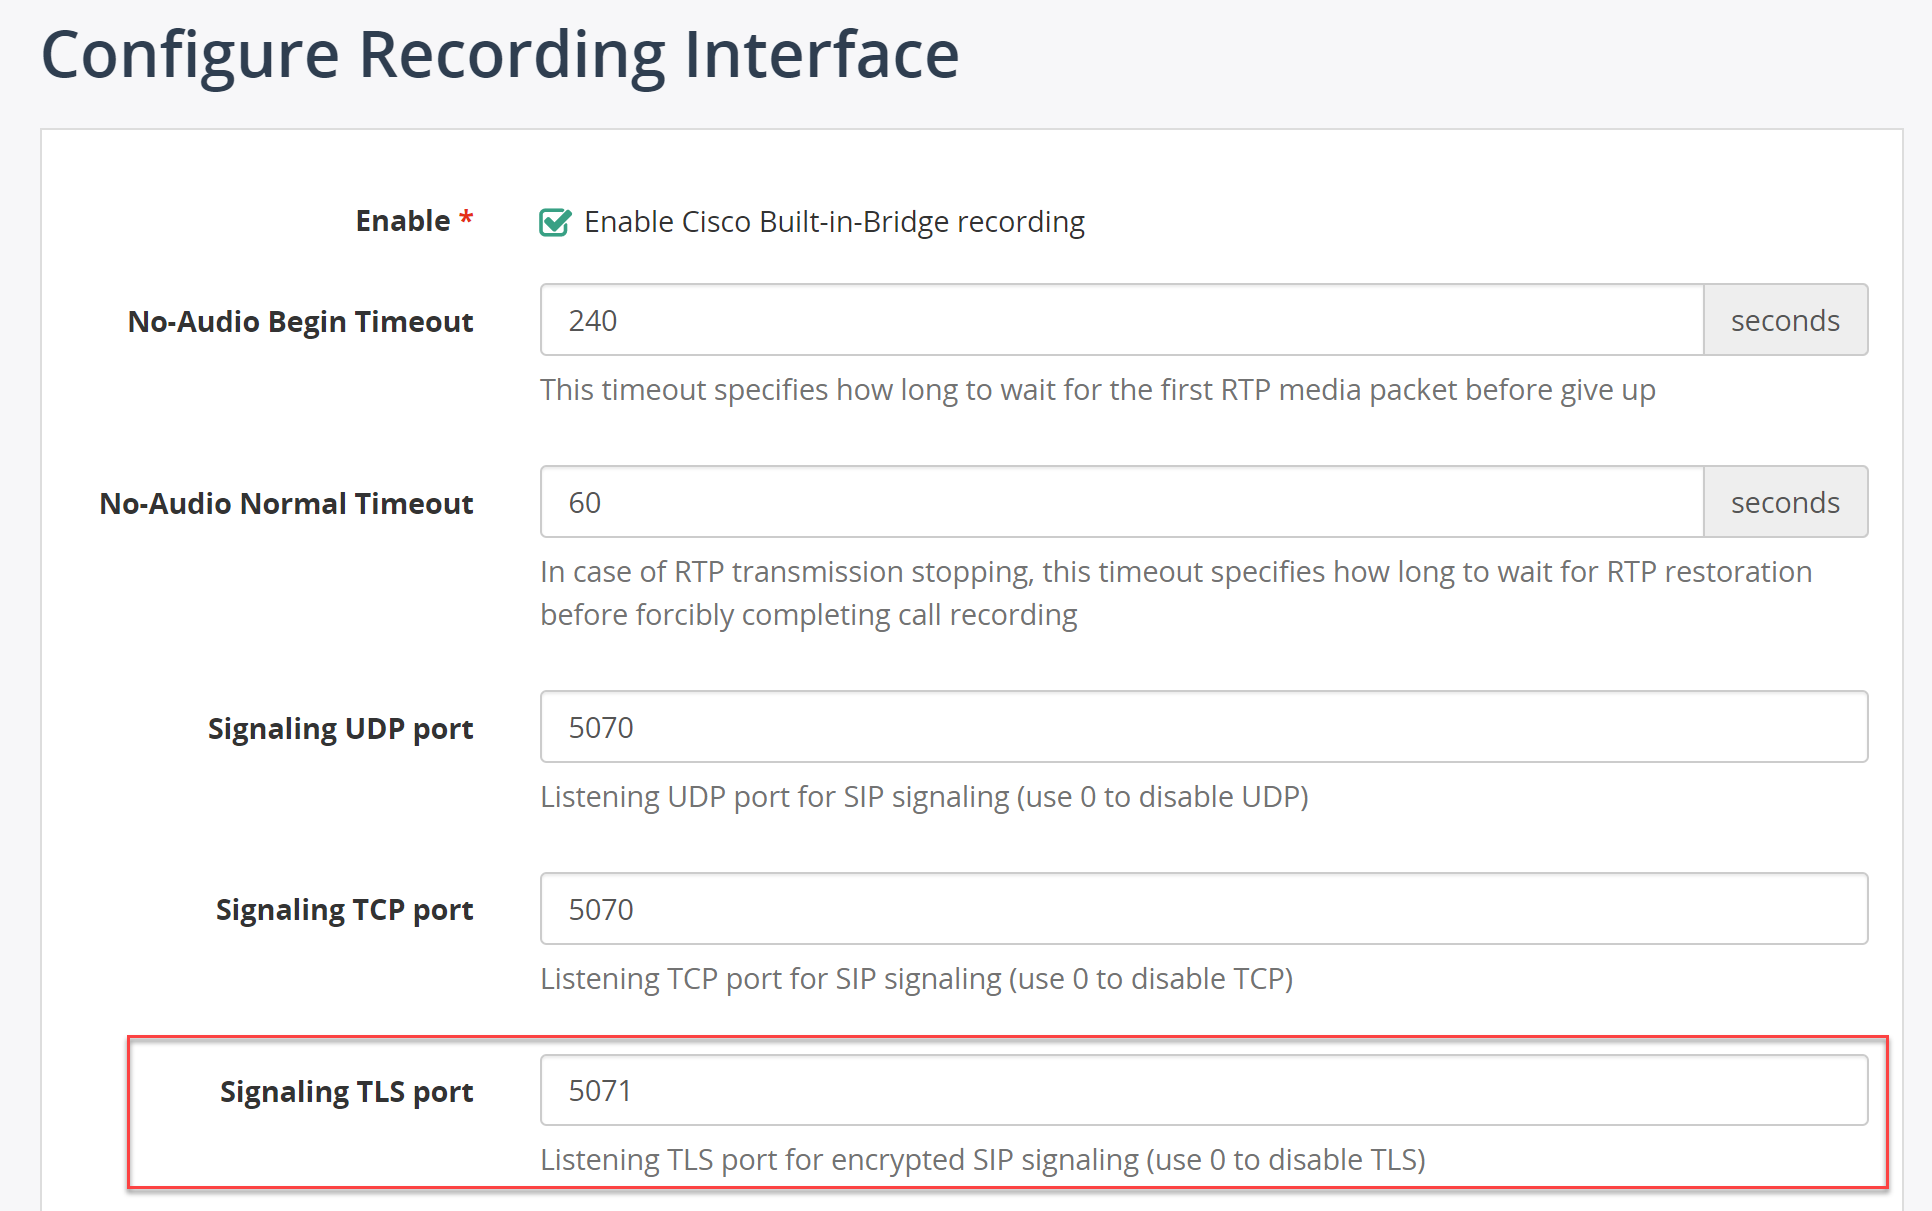Screen dimensions: 1932x1211
Task: Click the Enable Cisco Built-in-Bridge recording label
Action: 834,222
